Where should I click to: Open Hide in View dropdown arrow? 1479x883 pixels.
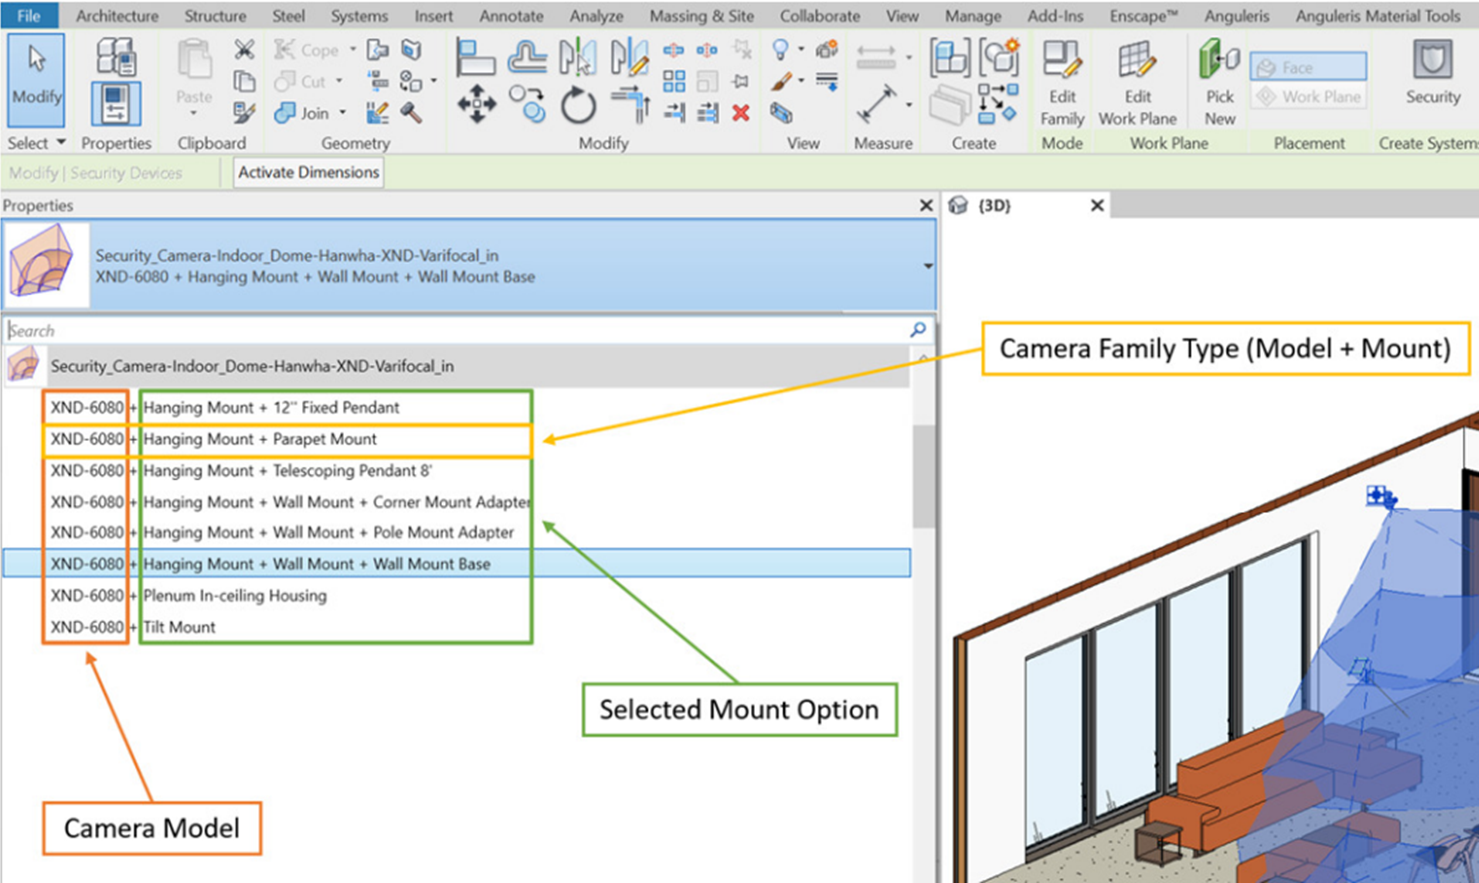[800, 49]
